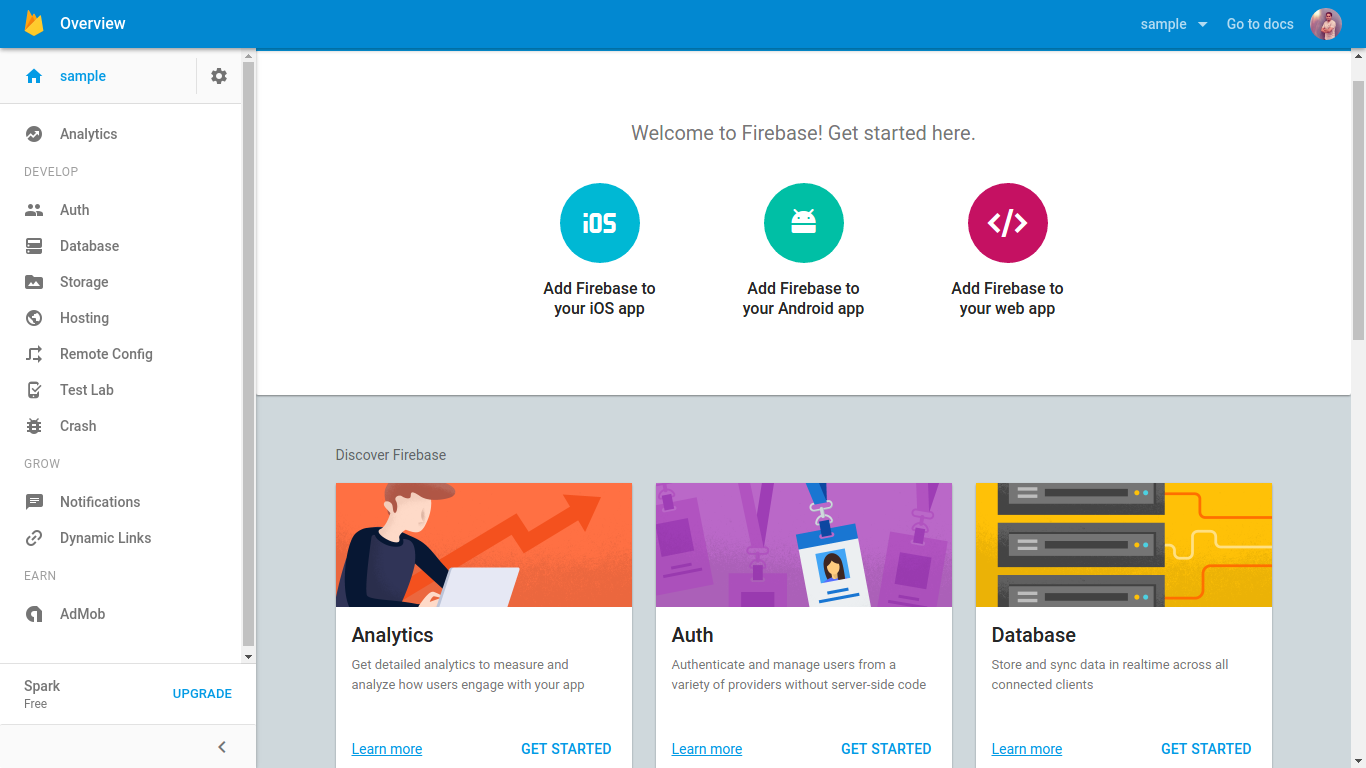Click the Discover Firebase heading
1366x768 pixels.
click(x=391, y=455)
